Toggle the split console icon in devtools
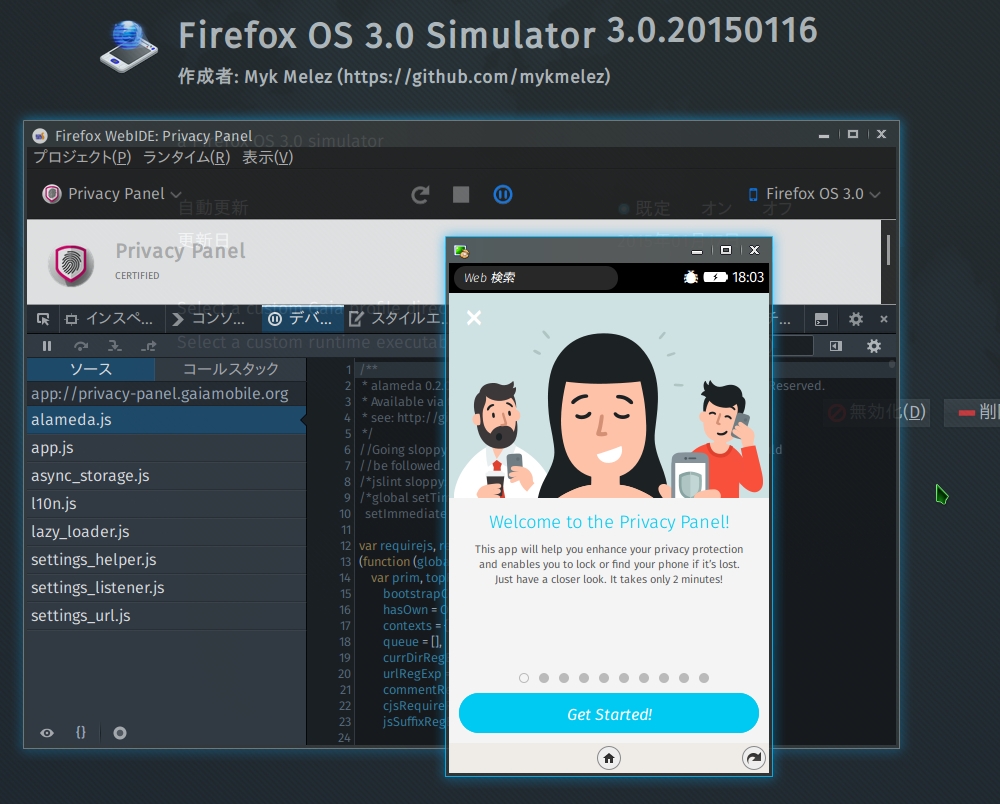 click(821, 319)
